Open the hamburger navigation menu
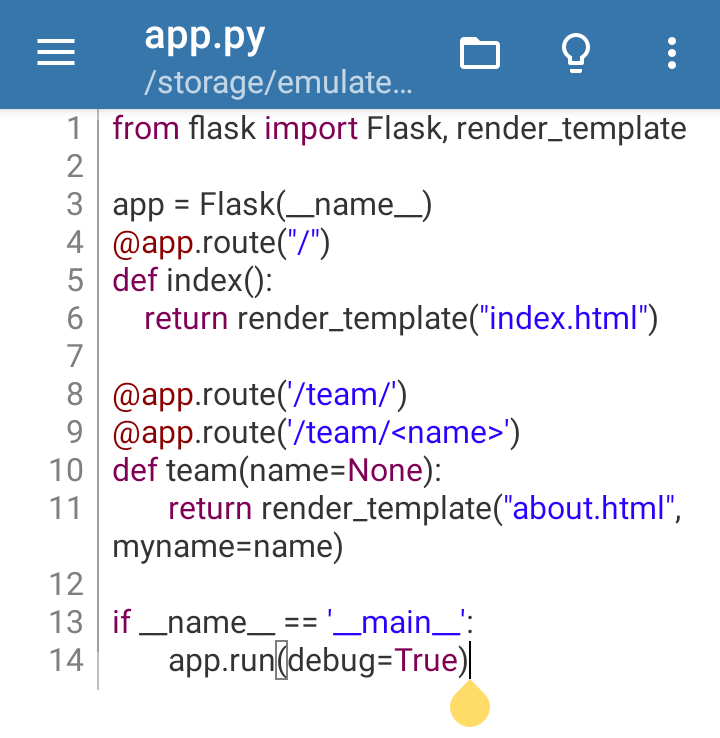This screenshot has height=738, width=720. click(x=56, y=53)
